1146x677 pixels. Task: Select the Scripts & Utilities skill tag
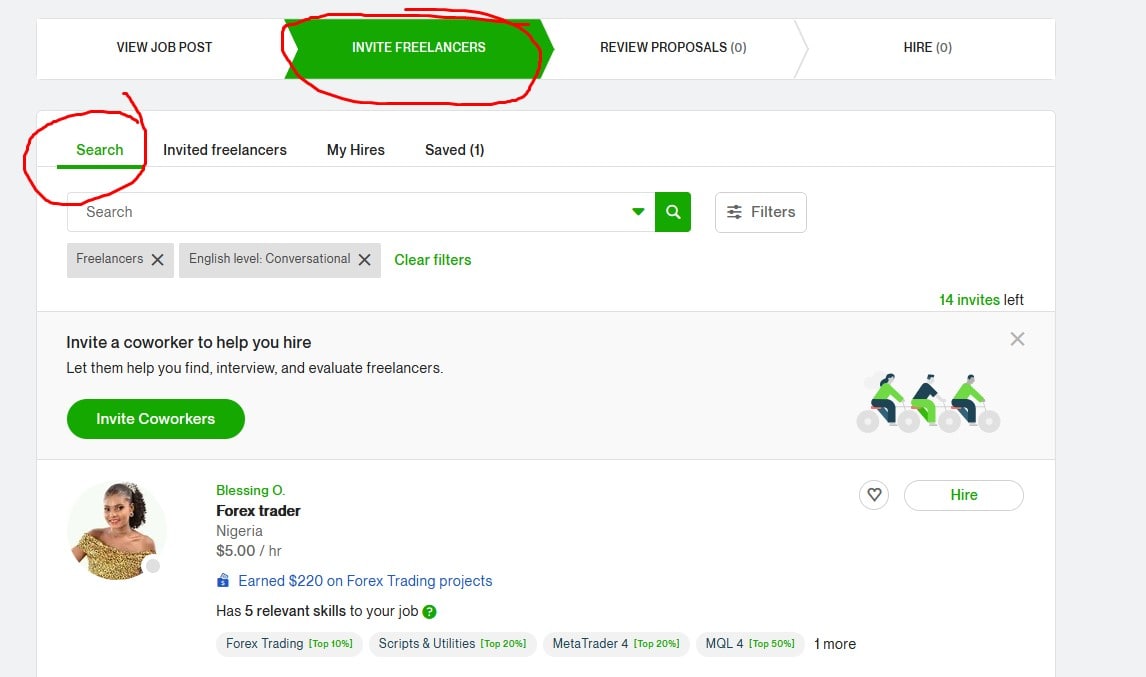[x=452, y=644]
